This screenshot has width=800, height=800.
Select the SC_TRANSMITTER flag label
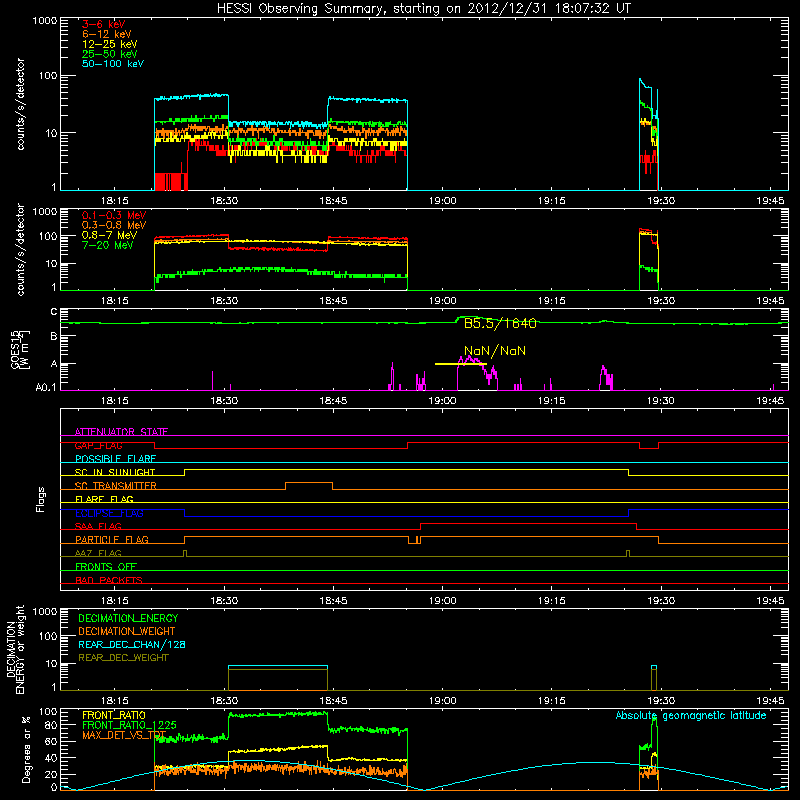[x=115, y=486]
